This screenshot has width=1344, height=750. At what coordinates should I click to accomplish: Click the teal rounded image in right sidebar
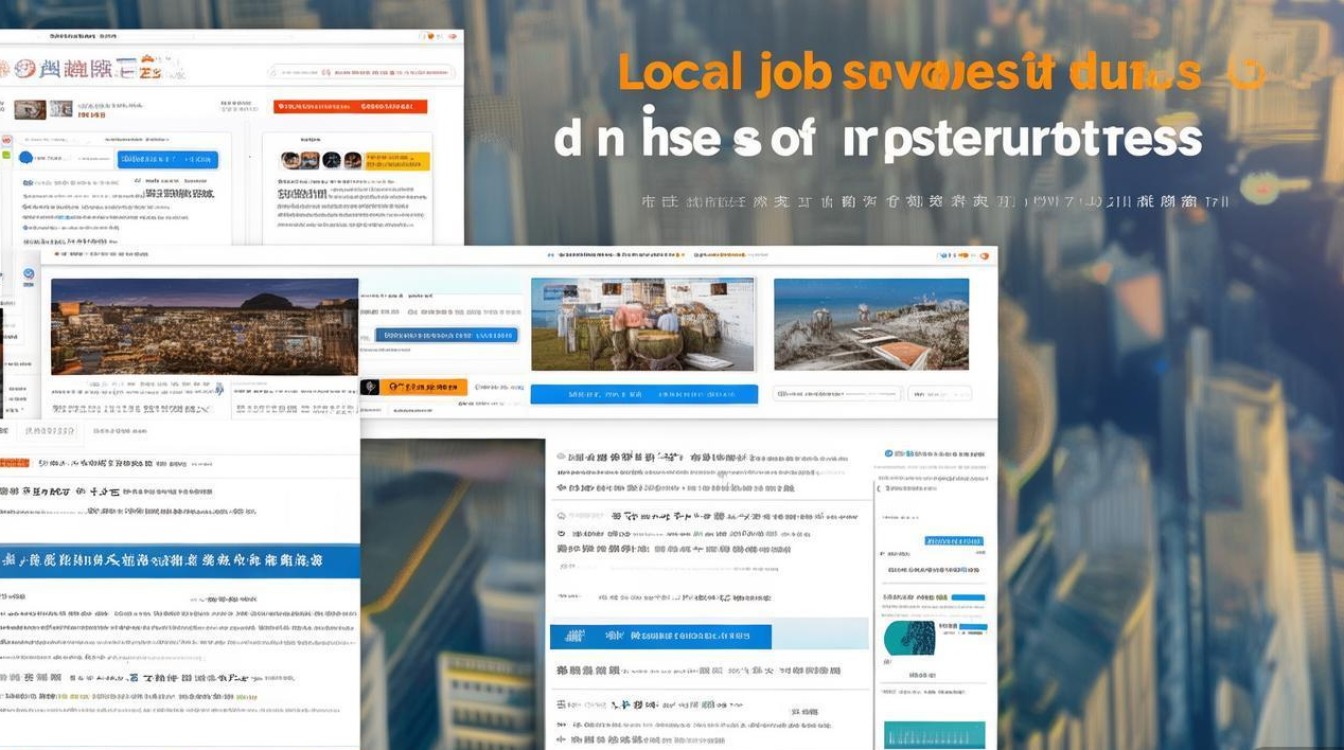click(x=909, y=637)
